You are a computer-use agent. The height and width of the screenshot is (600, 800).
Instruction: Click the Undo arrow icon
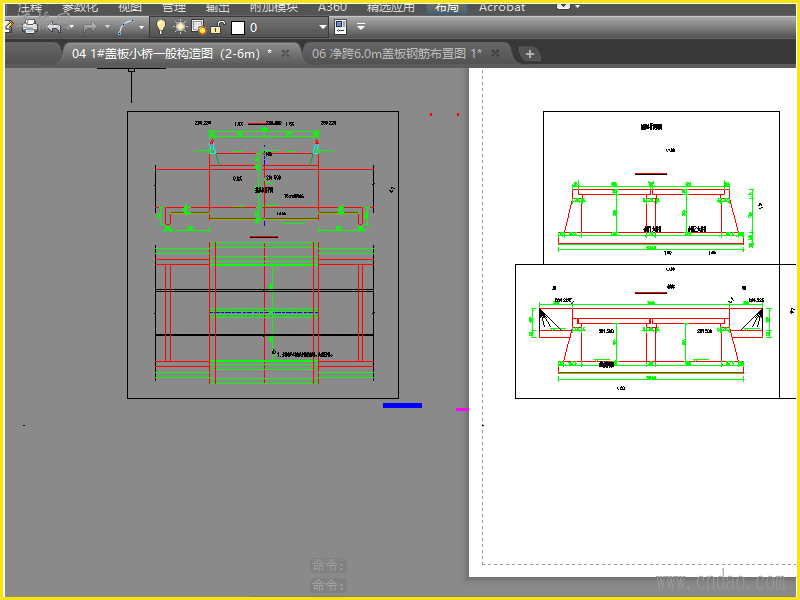[54, 27]
